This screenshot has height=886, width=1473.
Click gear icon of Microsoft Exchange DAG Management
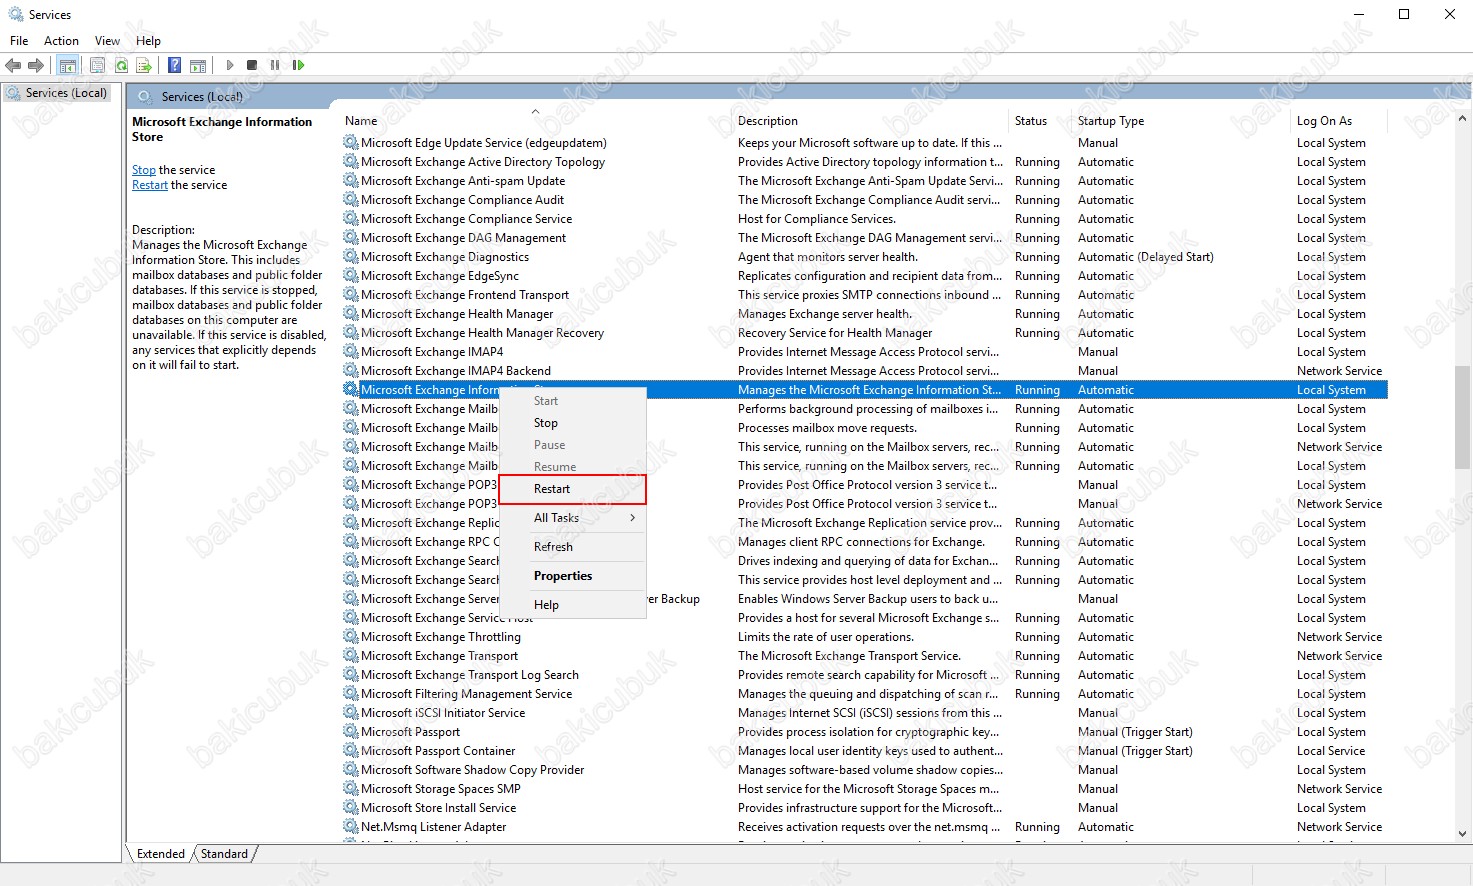coord(350,238)
